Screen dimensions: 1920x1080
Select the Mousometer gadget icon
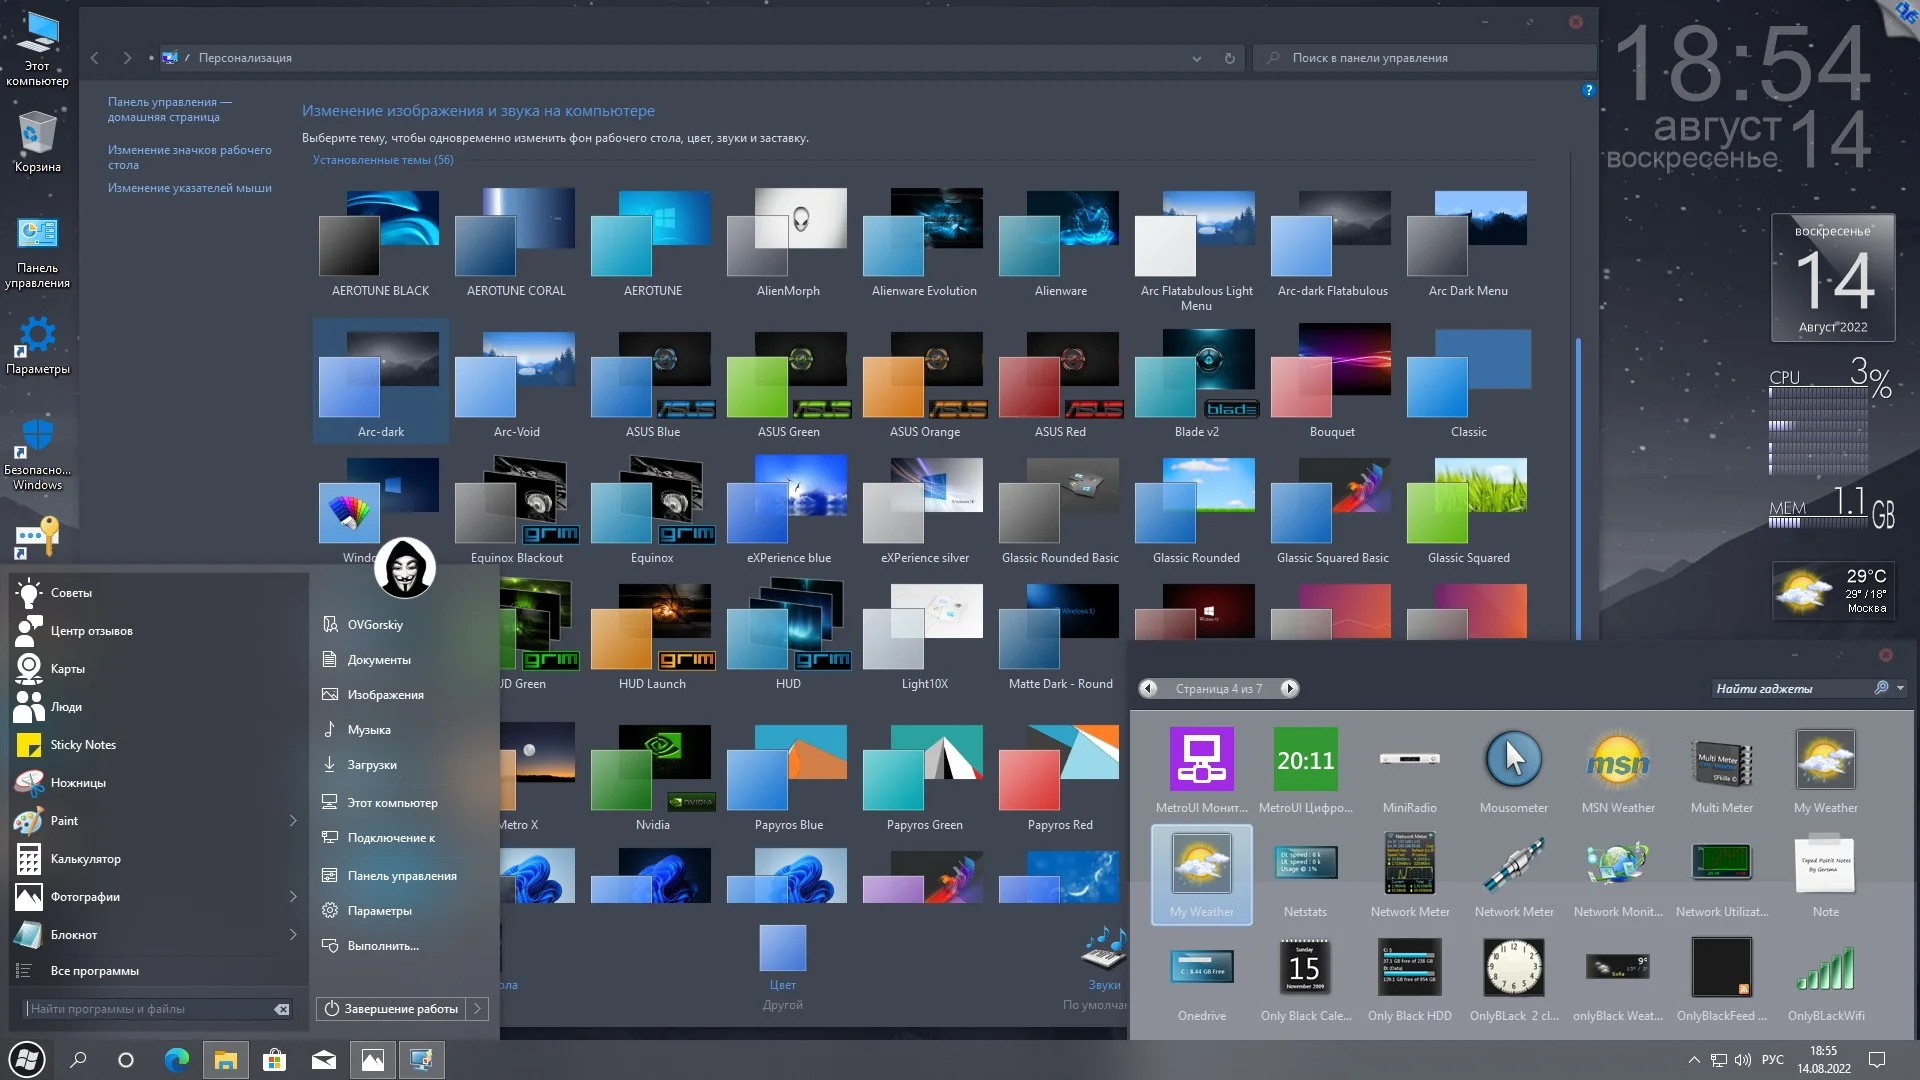(x=1513, y=761)
